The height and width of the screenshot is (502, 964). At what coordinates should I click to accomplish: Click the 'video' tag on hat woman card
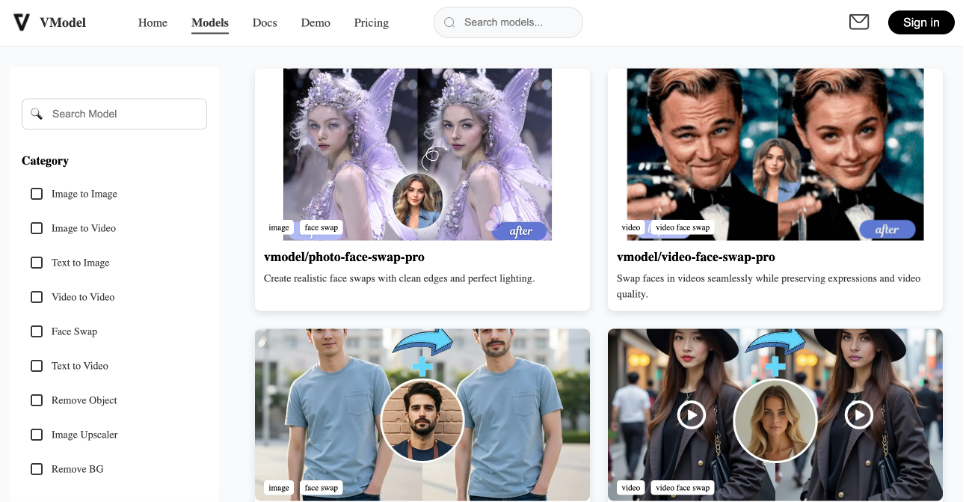631,488
